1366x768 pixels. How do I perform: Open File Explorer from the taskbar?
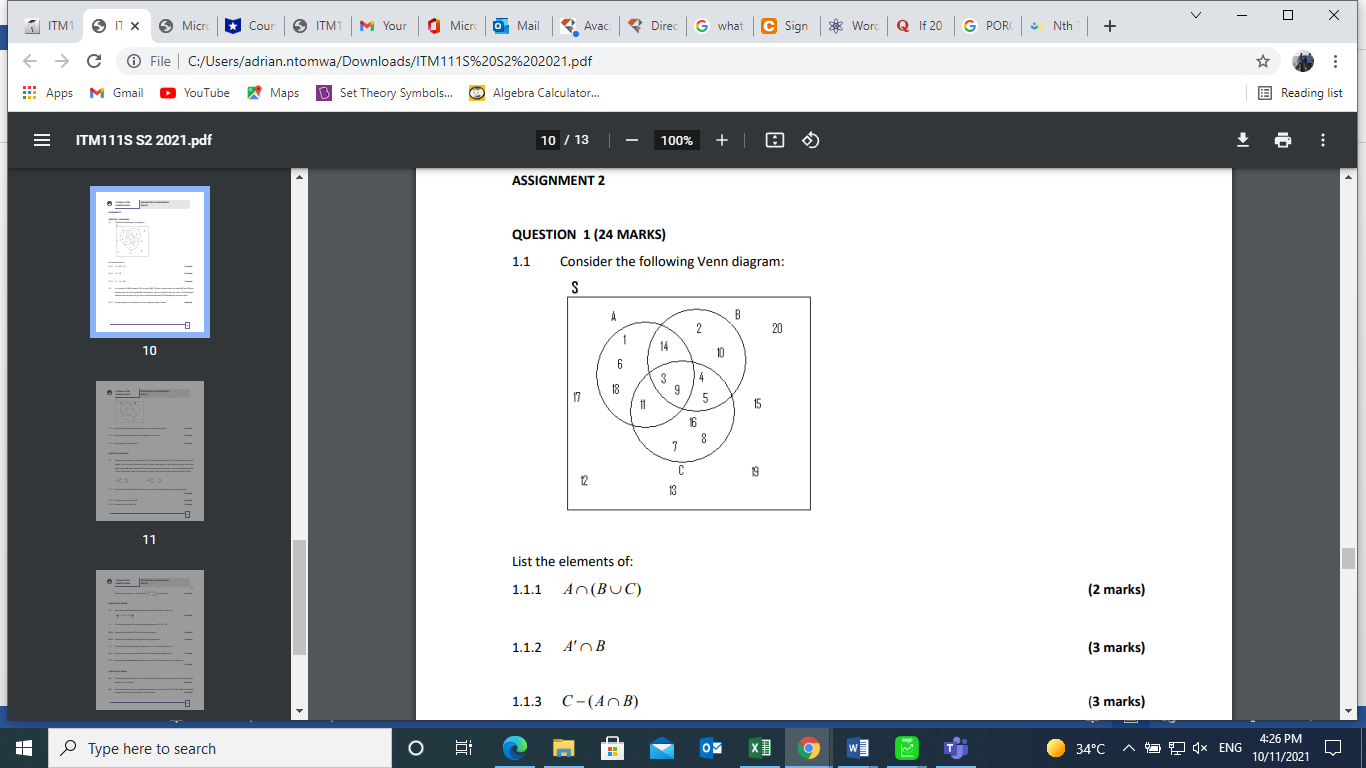(564, 748)
